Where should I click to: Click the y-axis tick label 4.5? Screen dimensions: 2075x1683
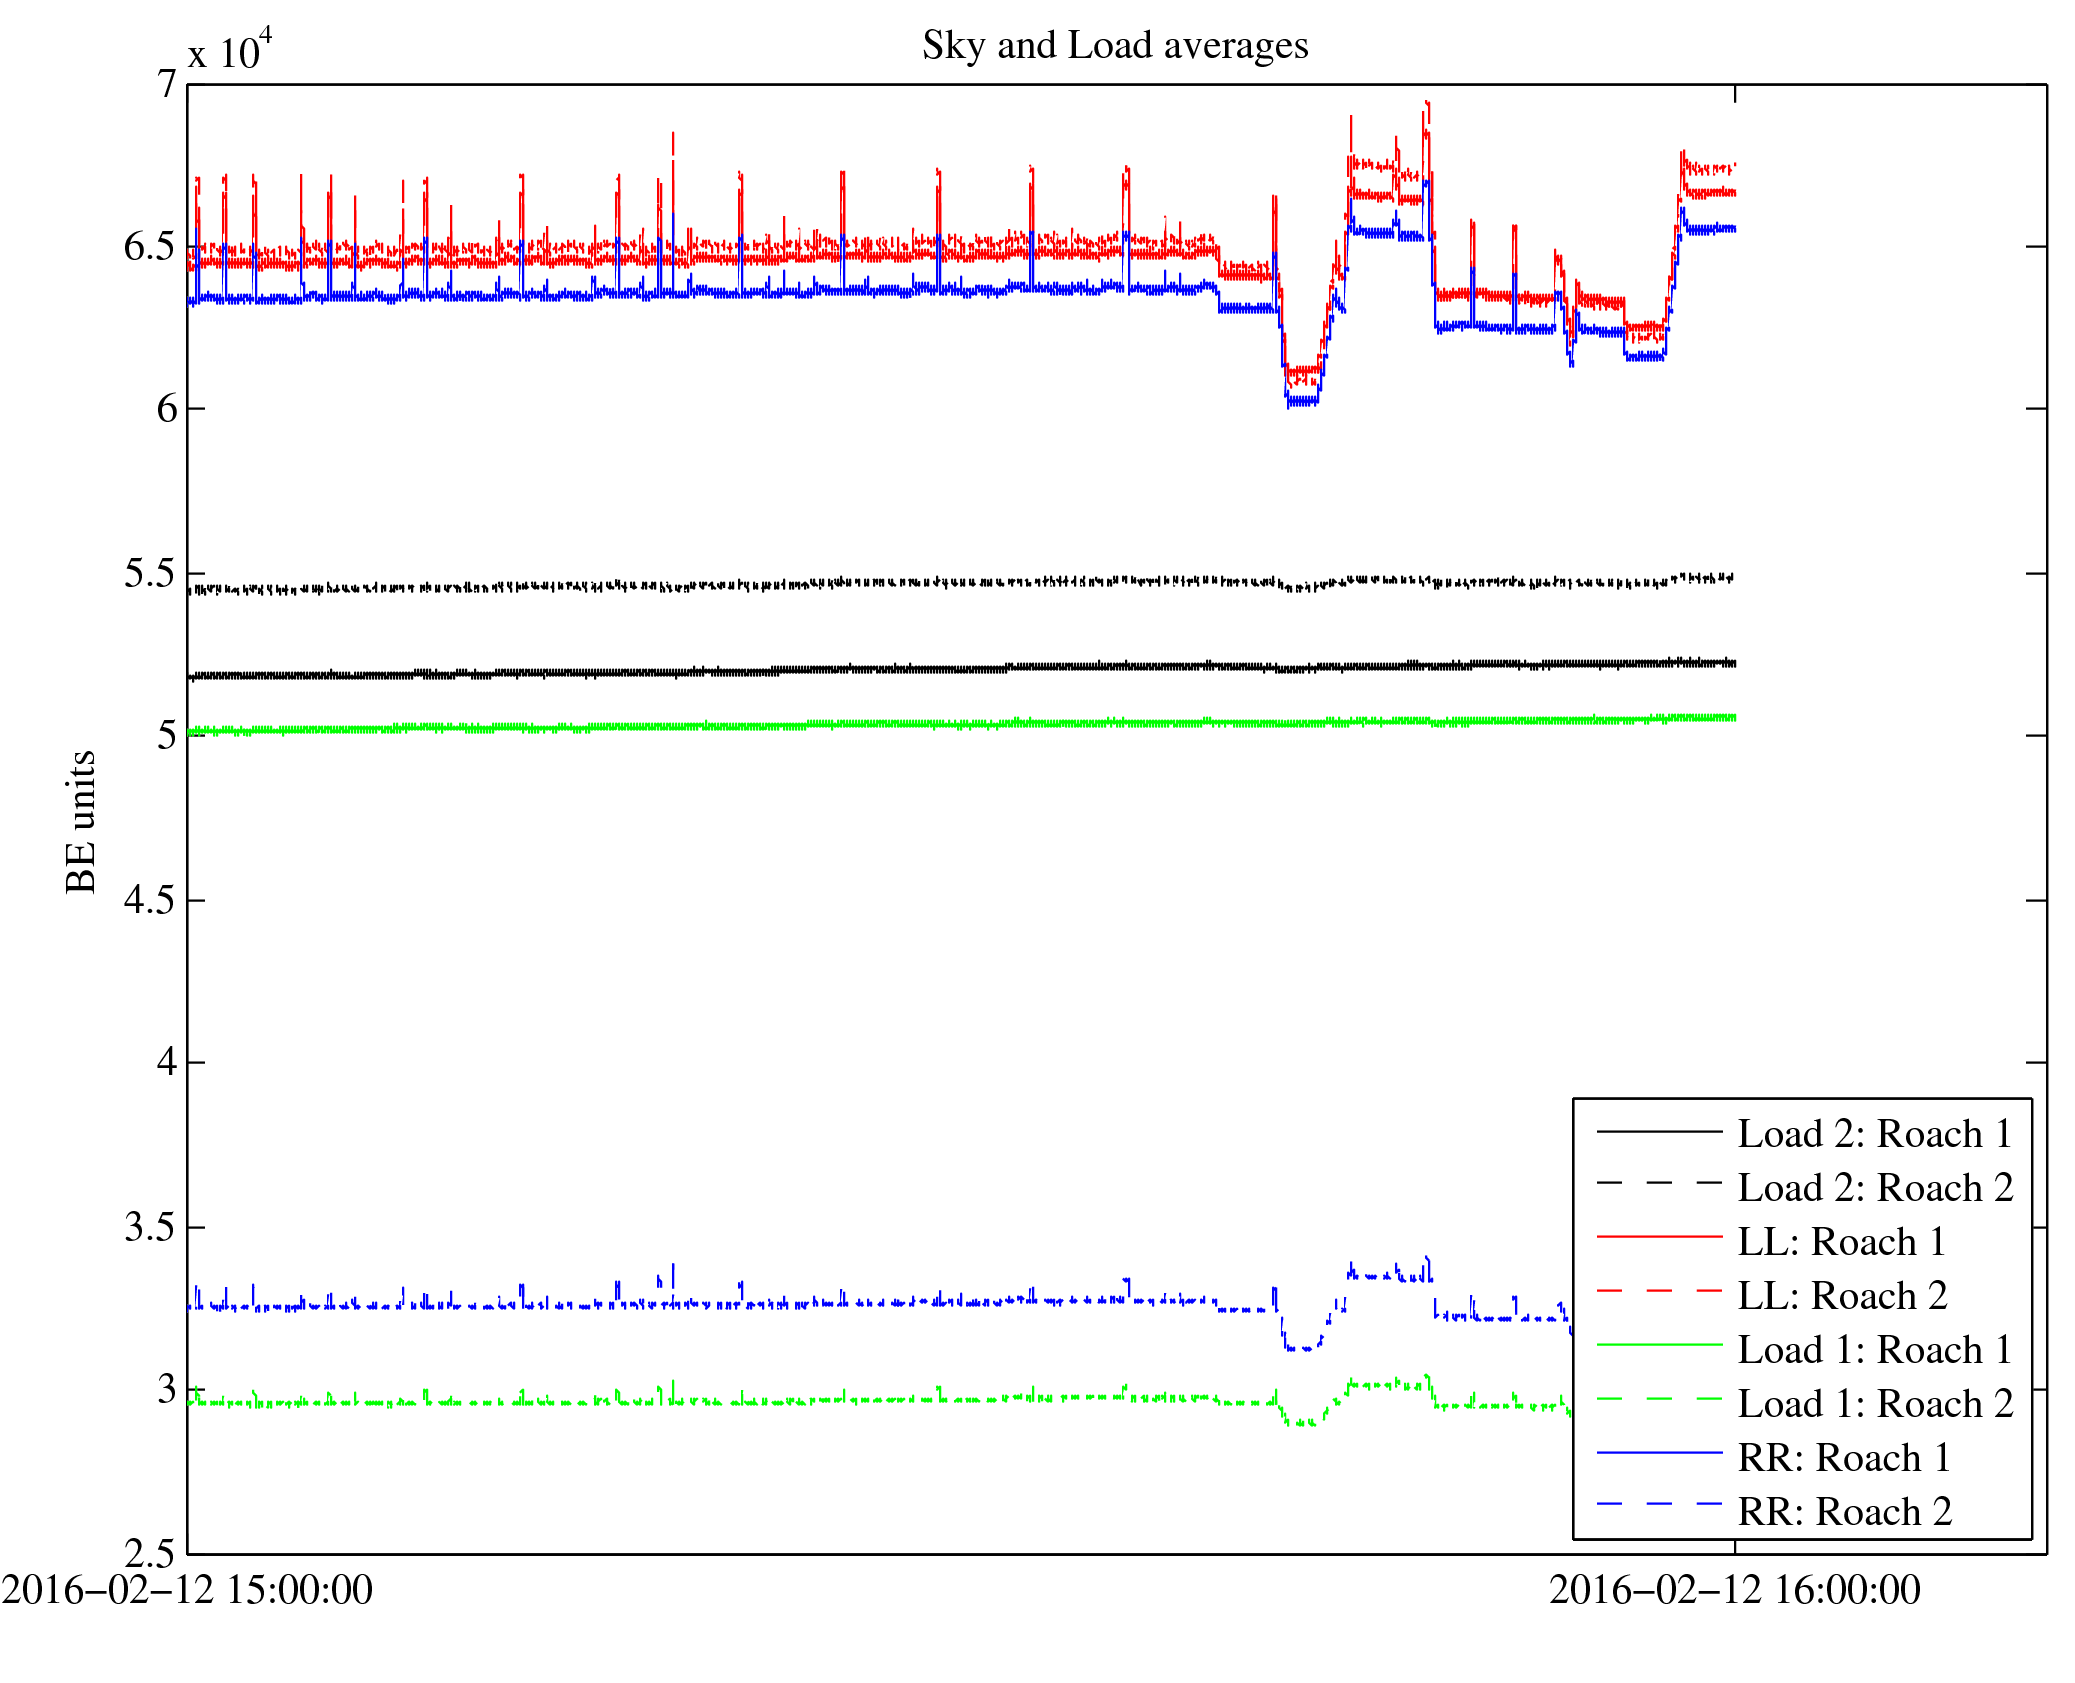149,900
